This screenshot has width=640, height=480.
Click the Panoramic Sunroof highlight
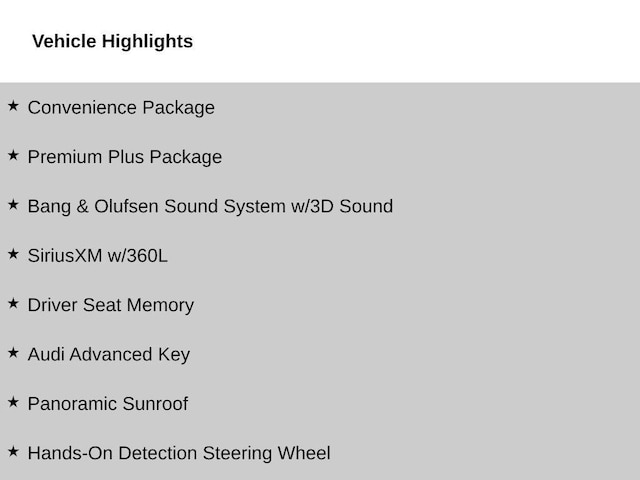point(108,404)
